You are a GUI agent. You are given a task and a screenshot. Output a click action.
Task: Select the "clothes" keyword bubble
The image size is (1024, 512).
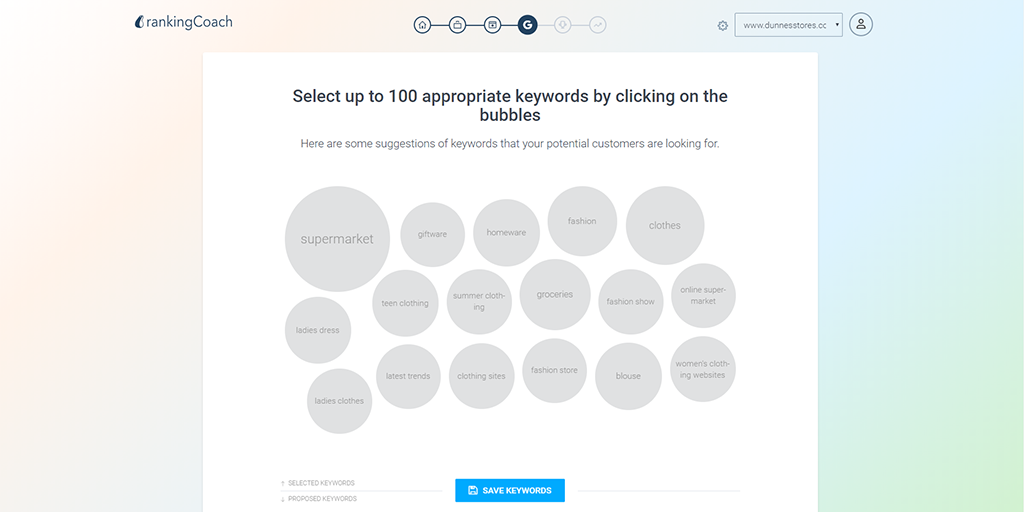coord(665,225)
